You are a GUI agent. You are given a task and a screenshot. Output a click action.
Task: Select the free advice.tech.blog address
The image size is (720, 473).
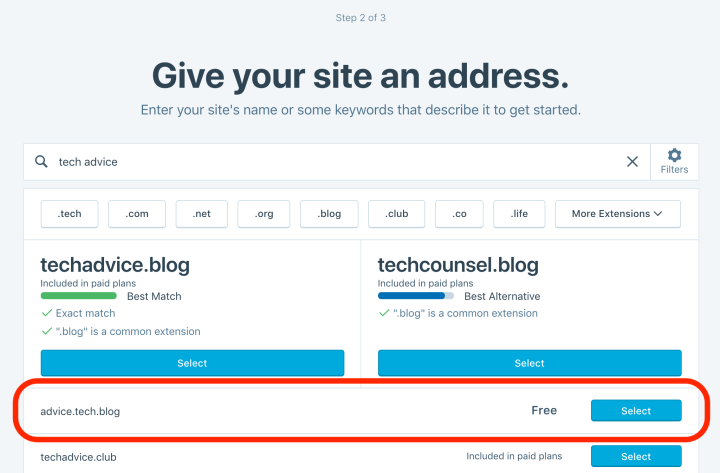(x=636, y=411)
